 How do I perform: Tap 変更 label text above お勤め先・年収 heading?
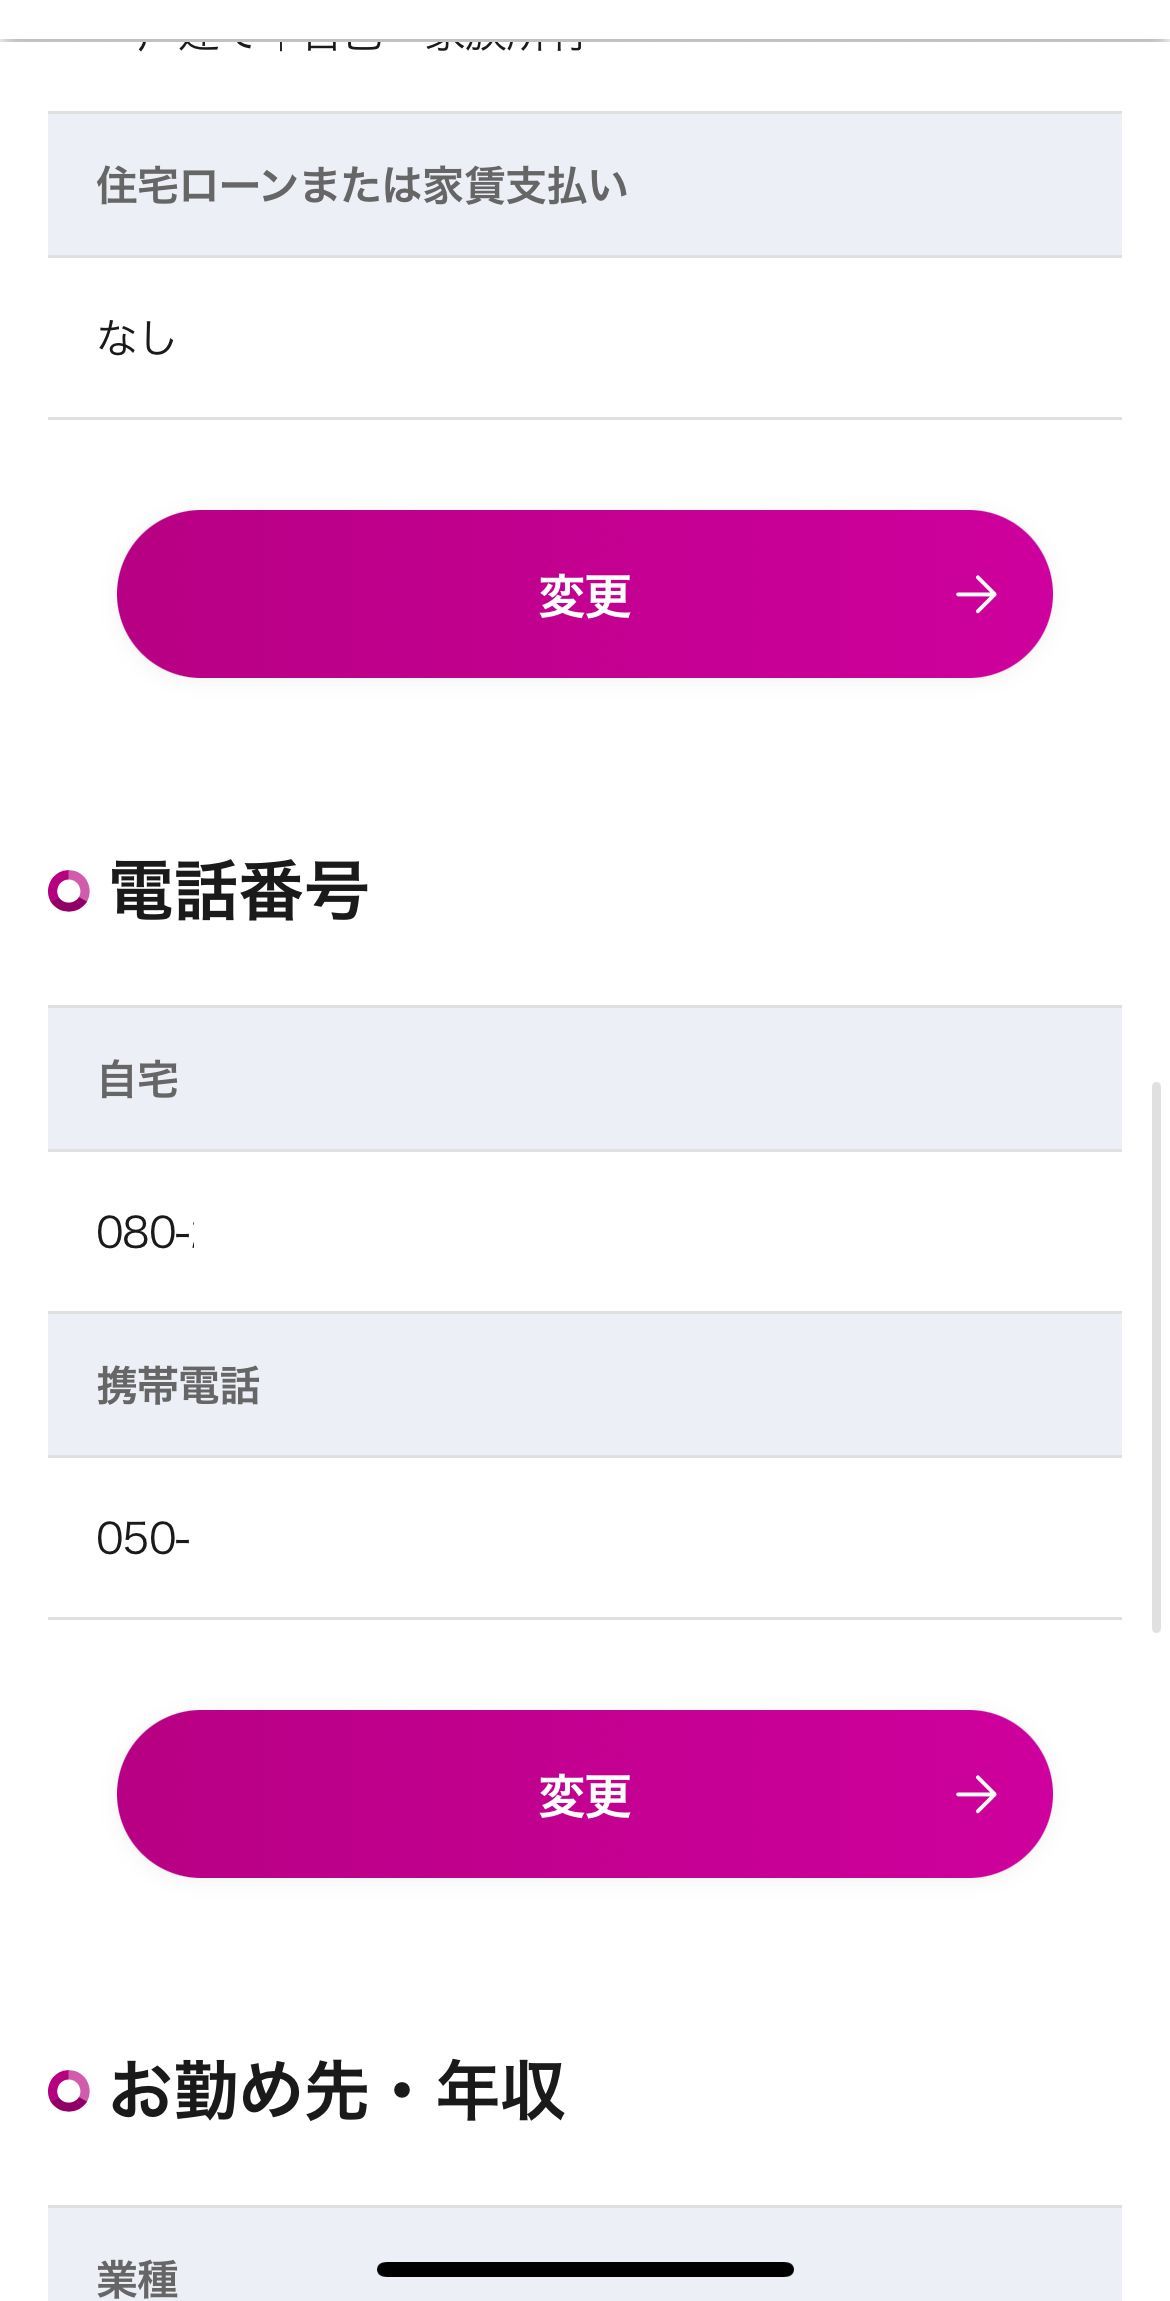click(x=584, y=1796)
